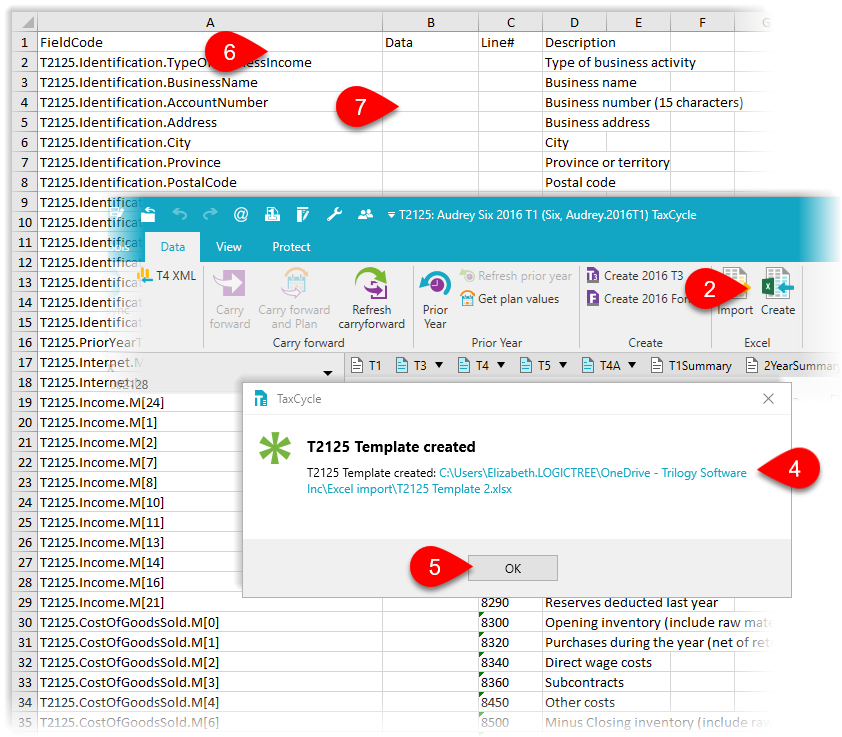Screen dimensions: 842x737
Task: Click cell T2125.CostOfGoodsSold.M[0]
Action: pyautogui.click(x=210, y=623)
